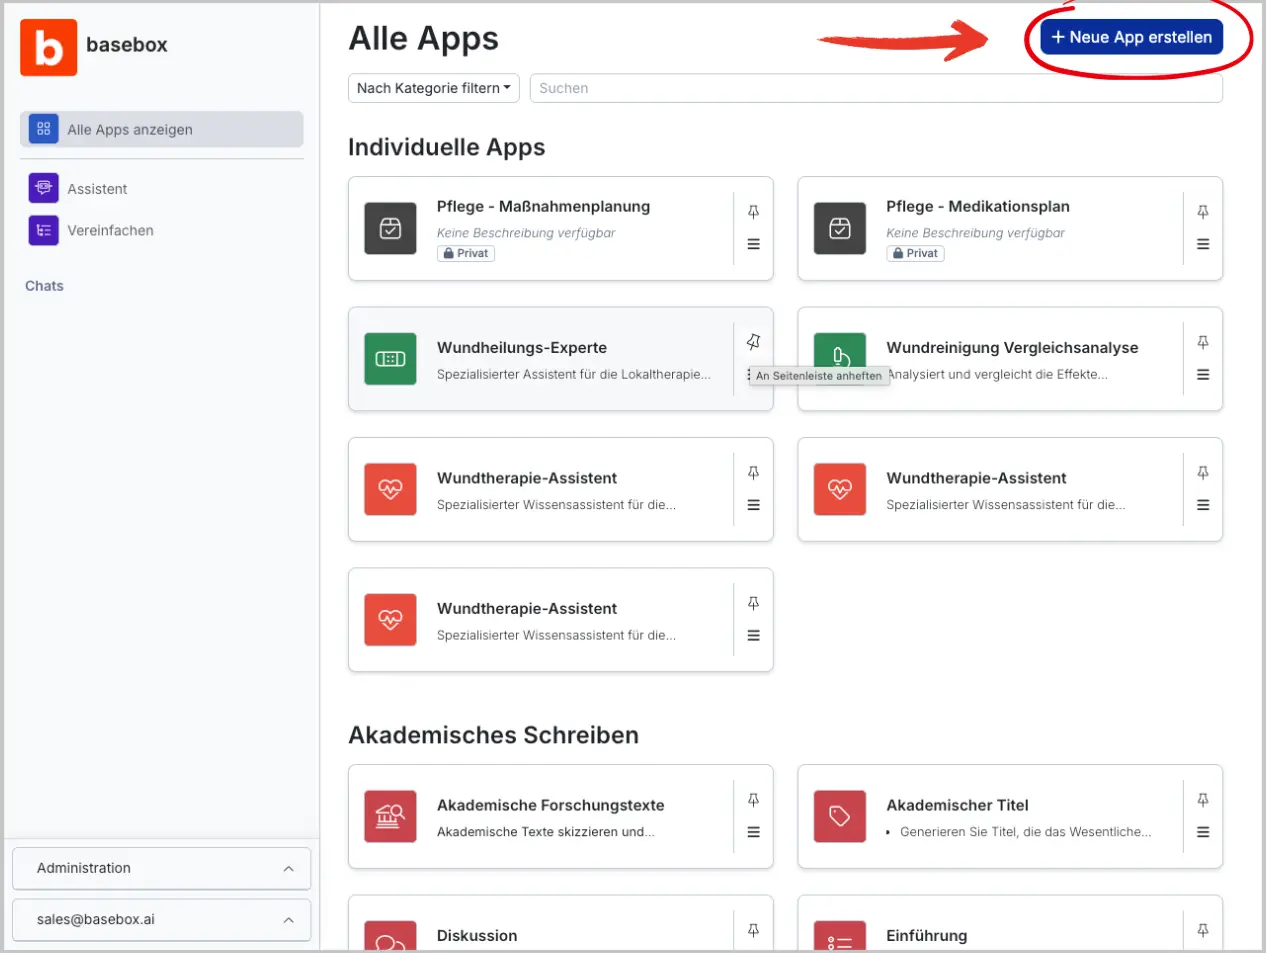1266x953 pixels.
Task: Open menu for Pflege - Medikationsplan card
Action: (x=1202, y=244)
